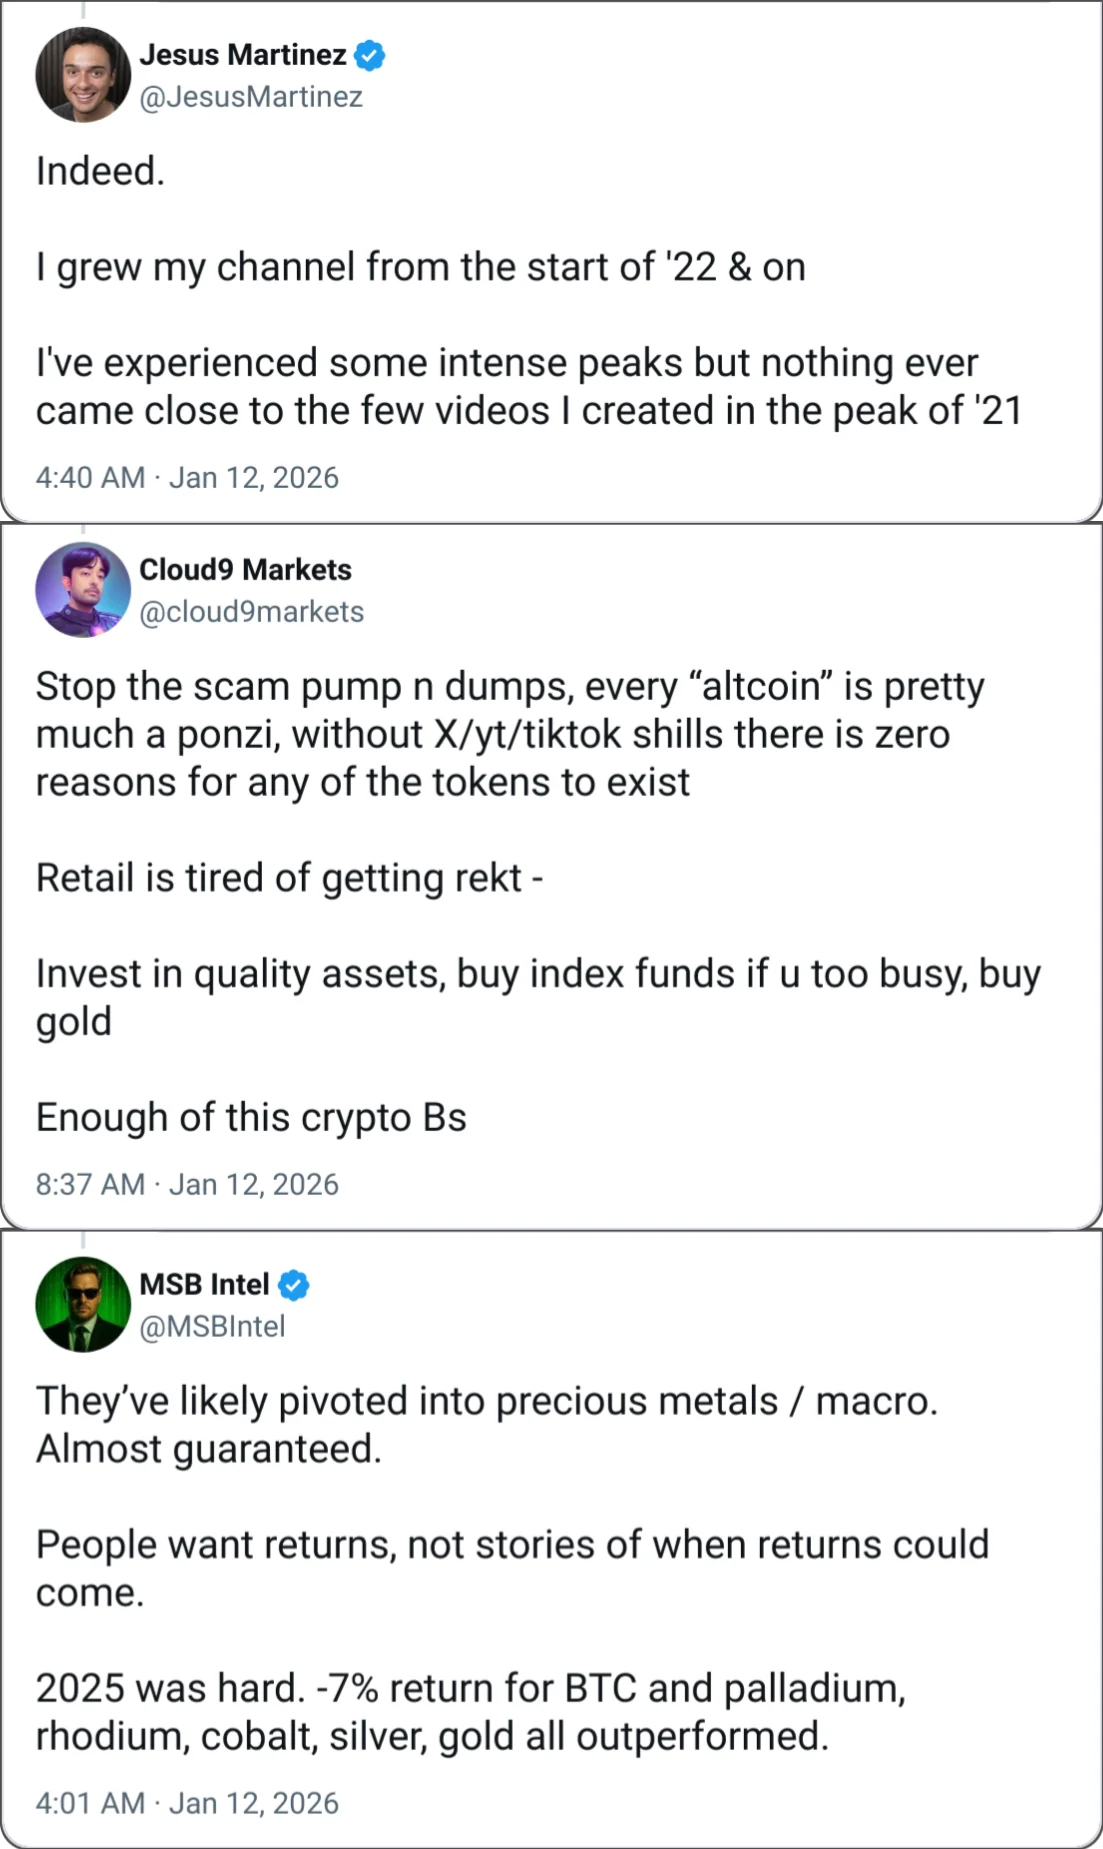Click the verified badge beside Jesus Martinez
Image resolution: width=1103 pixels, height=1849 pixels.
point(370,55)
